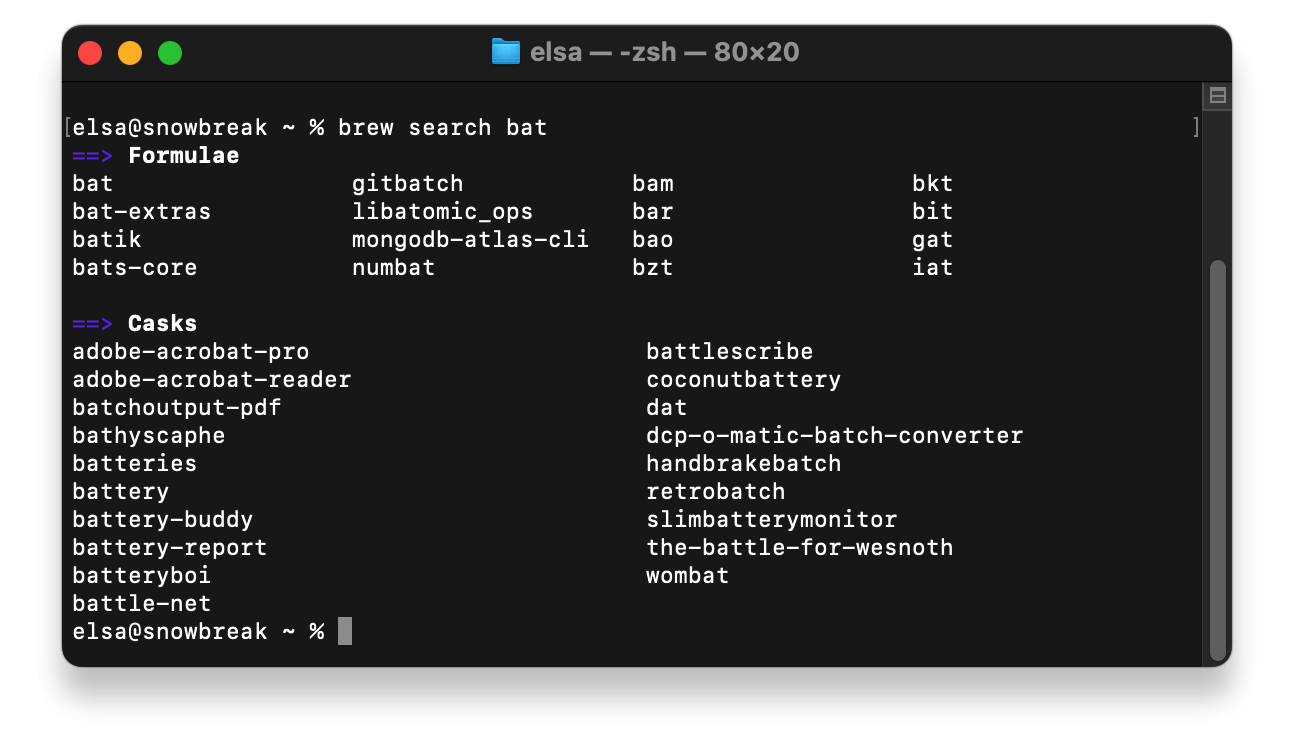Click cask "coconutbattery"
This screenshot has width=1294, height=729.
[x=744, y=380]
